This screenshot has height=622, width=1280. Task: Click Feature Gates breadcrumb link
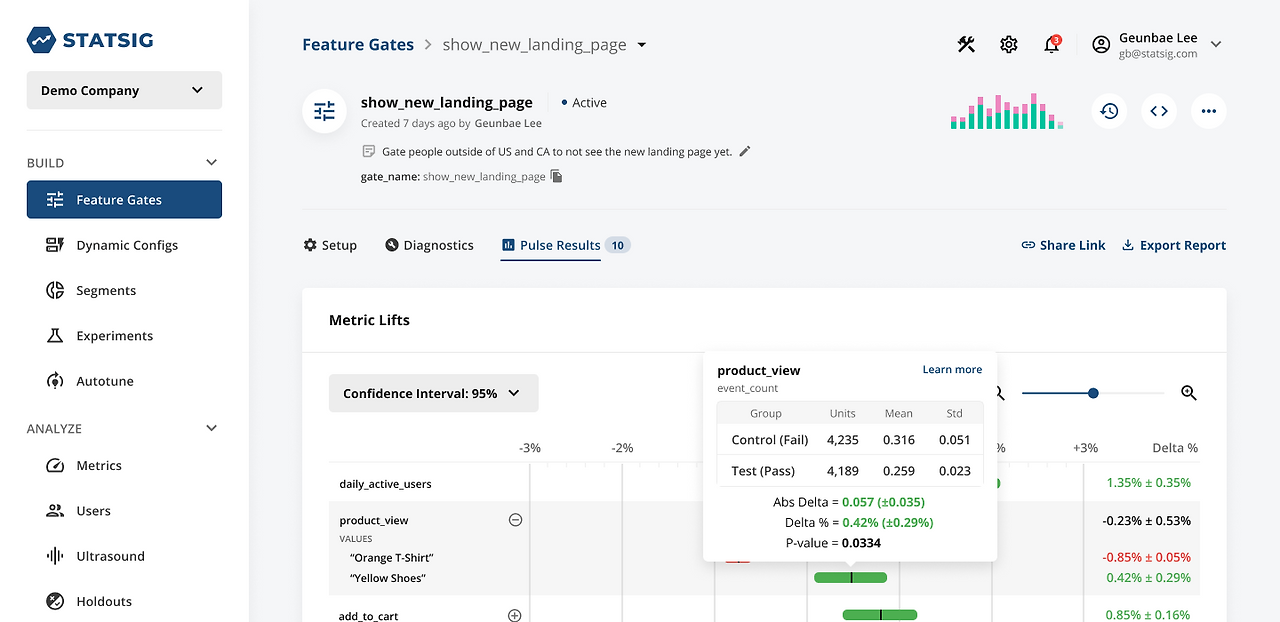[x=358, y=44]
